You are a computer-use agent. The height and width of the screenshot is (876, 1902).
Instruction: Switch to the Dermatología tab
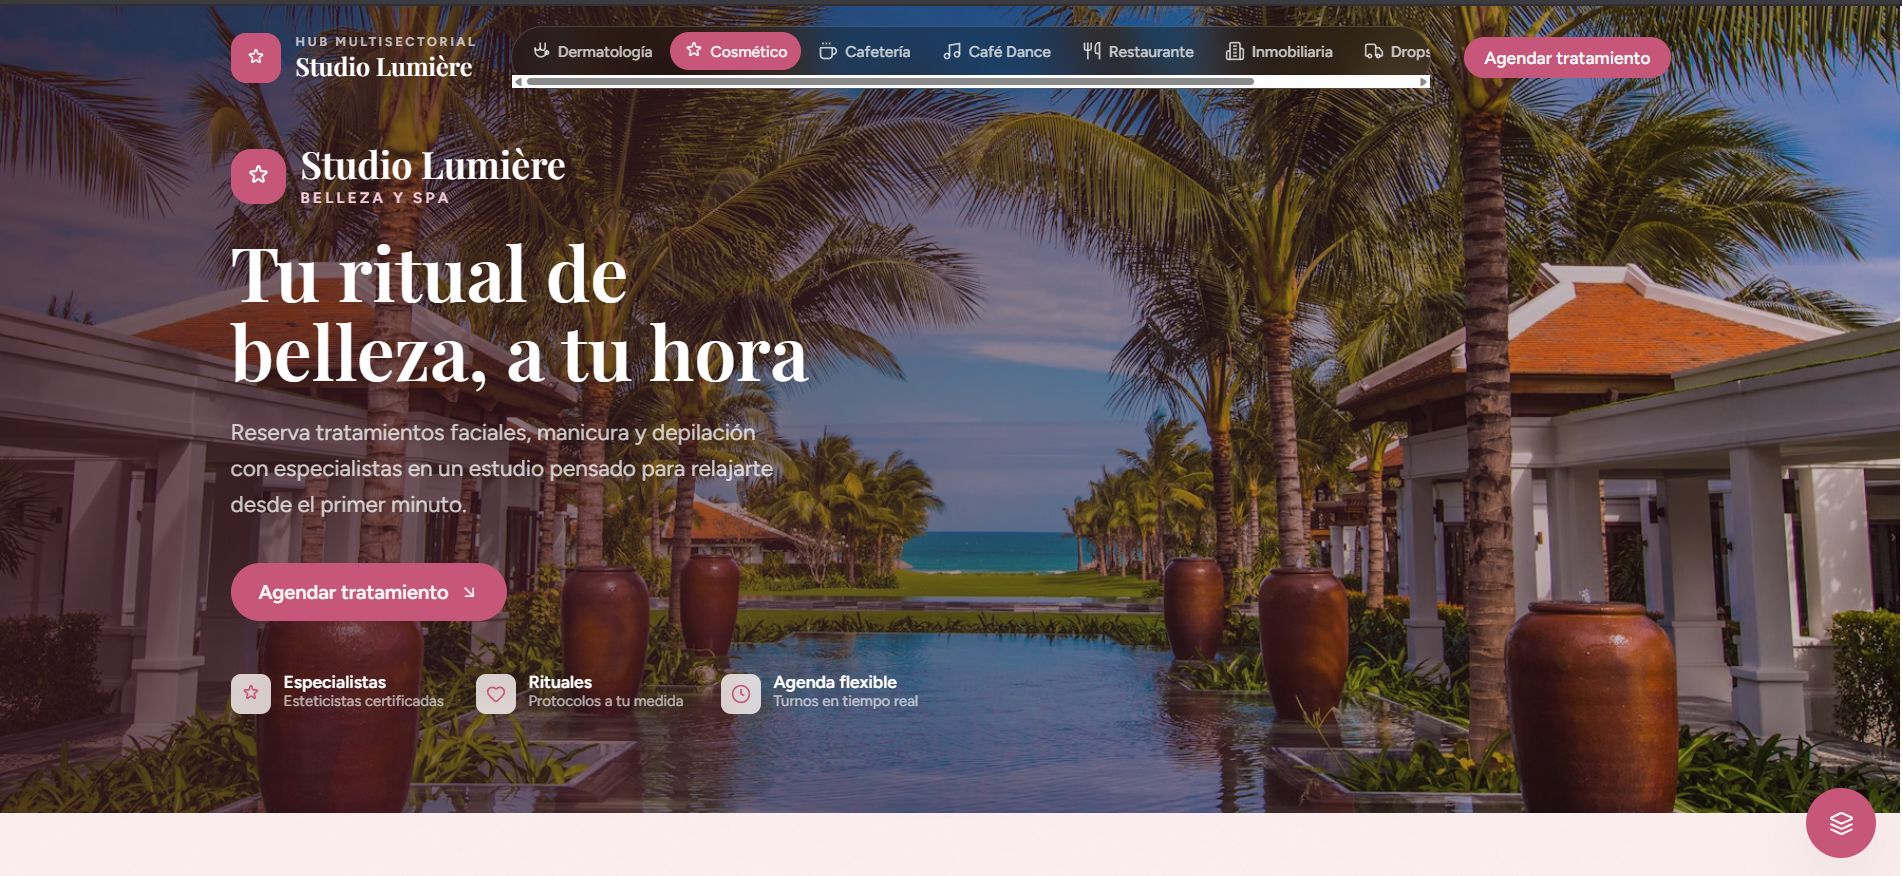pos(593,51)
